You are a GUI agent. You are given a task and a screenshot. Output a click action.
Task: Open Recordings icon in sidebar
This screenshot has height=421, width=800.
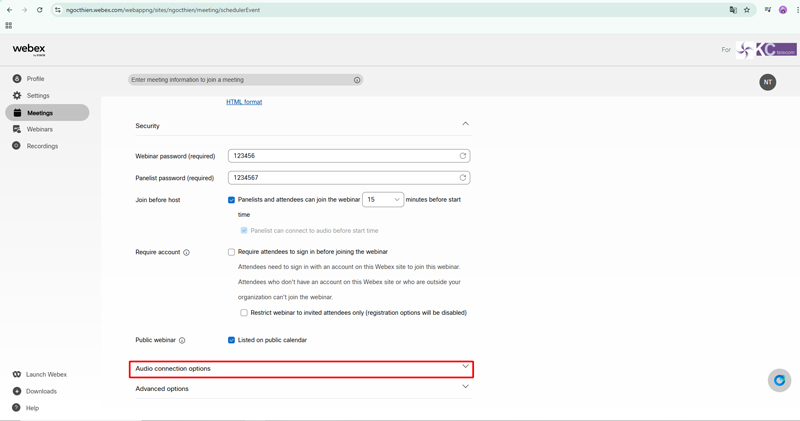click(16, 145)
